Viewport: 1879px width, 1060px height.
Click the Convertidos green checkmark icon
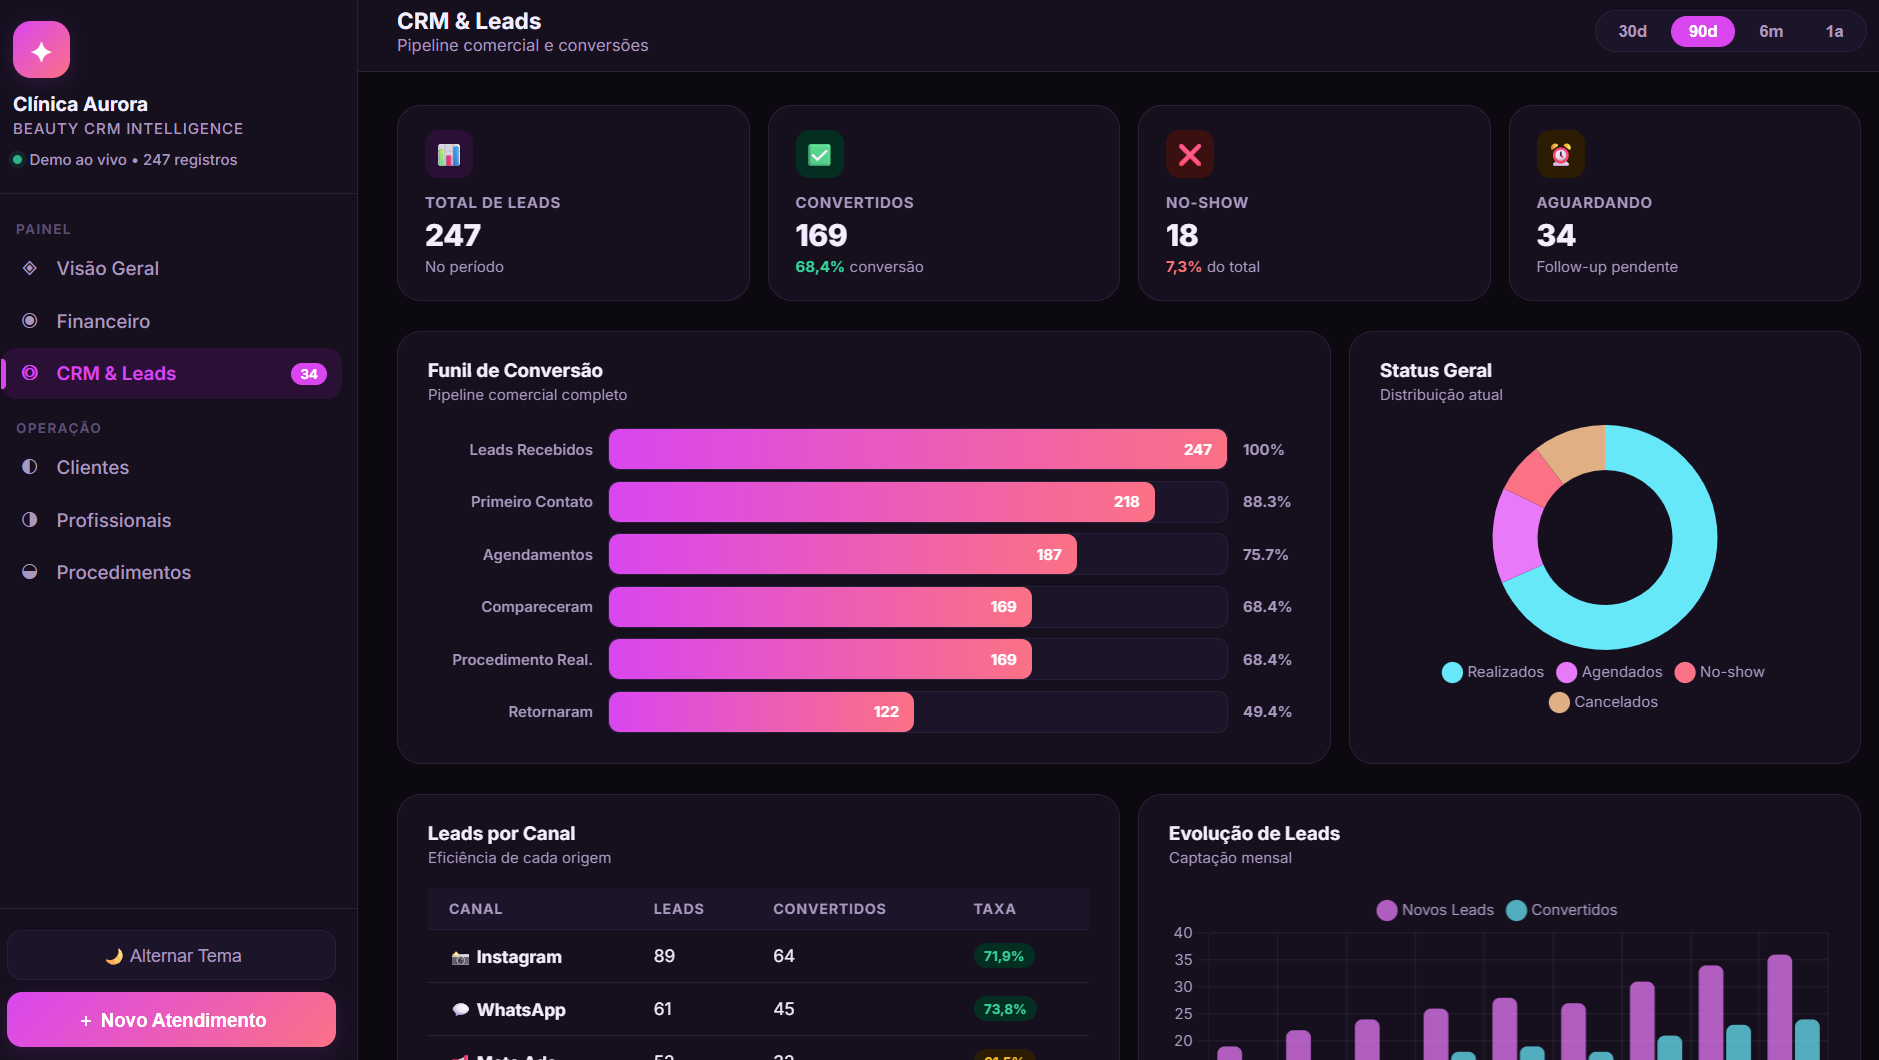[820, 154]
